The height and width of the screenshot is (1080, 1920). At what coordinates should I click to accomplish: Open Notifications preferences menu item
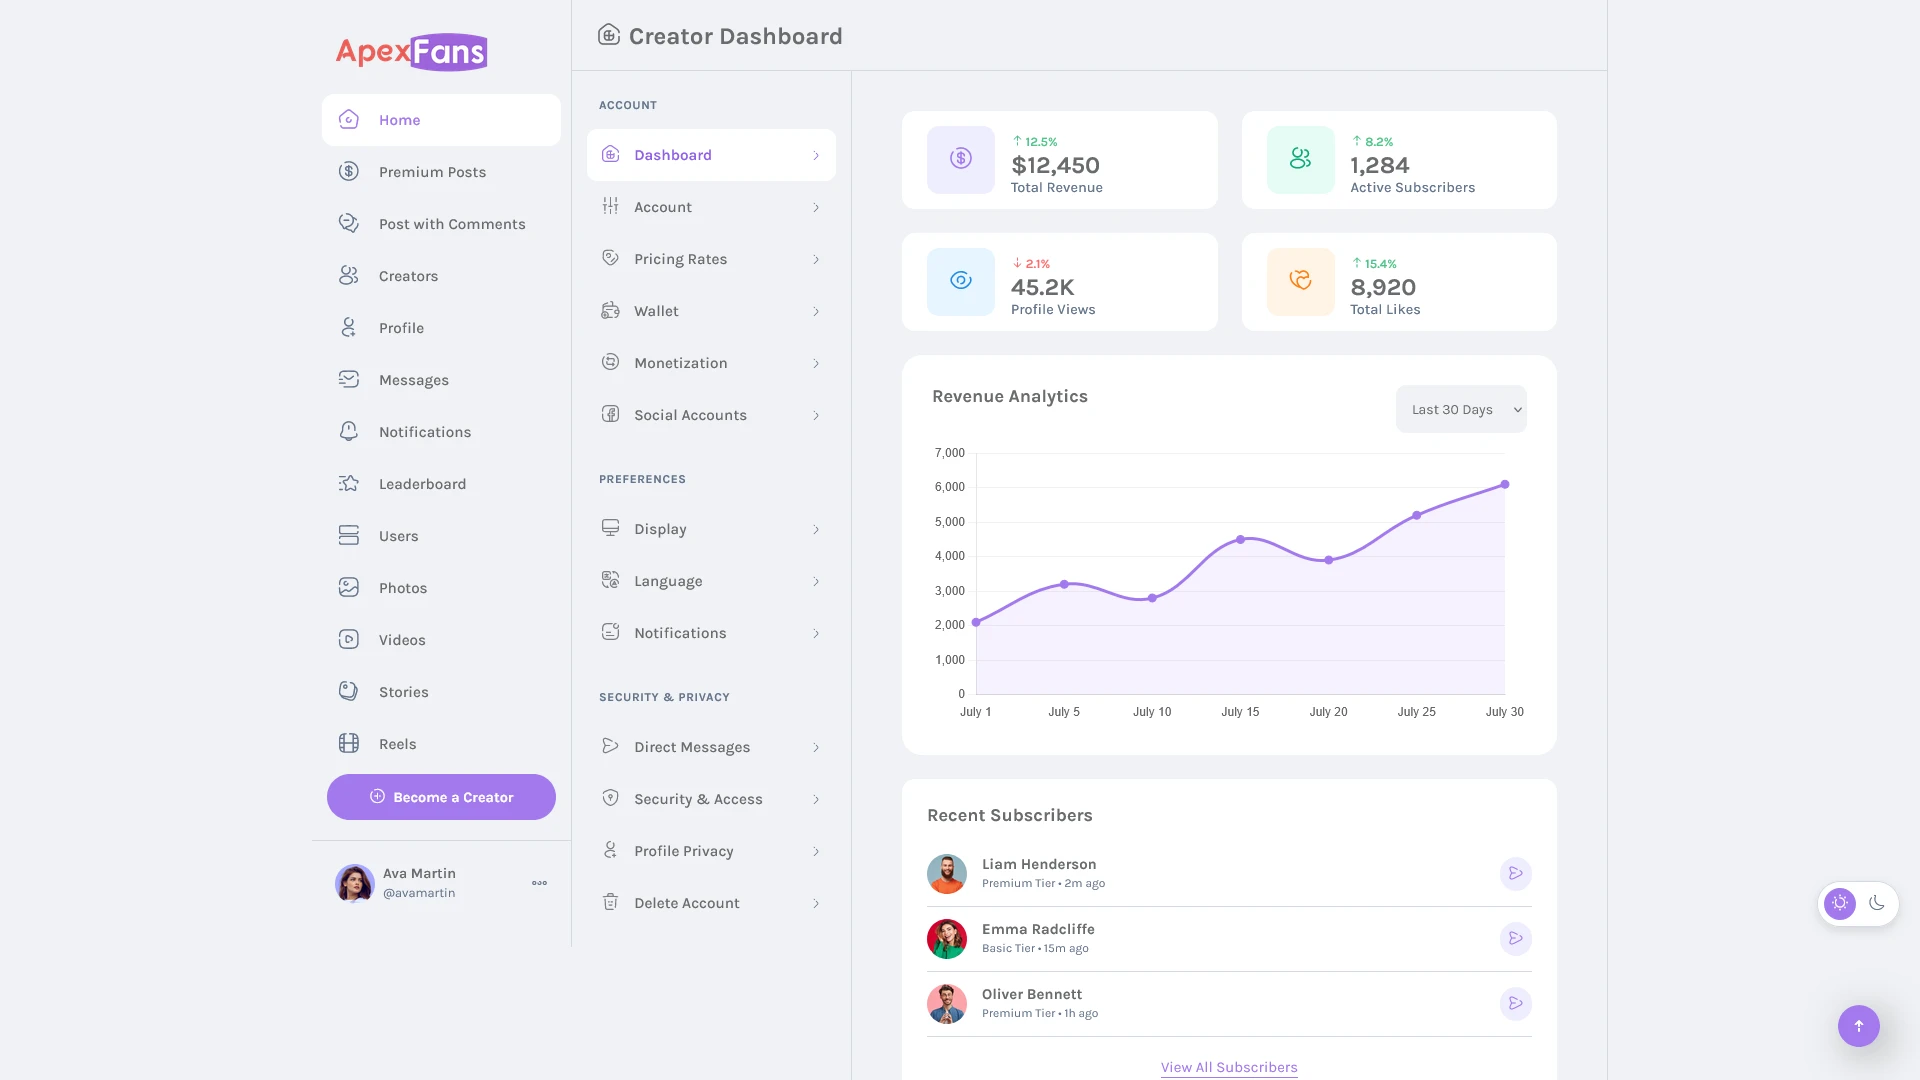711,633
